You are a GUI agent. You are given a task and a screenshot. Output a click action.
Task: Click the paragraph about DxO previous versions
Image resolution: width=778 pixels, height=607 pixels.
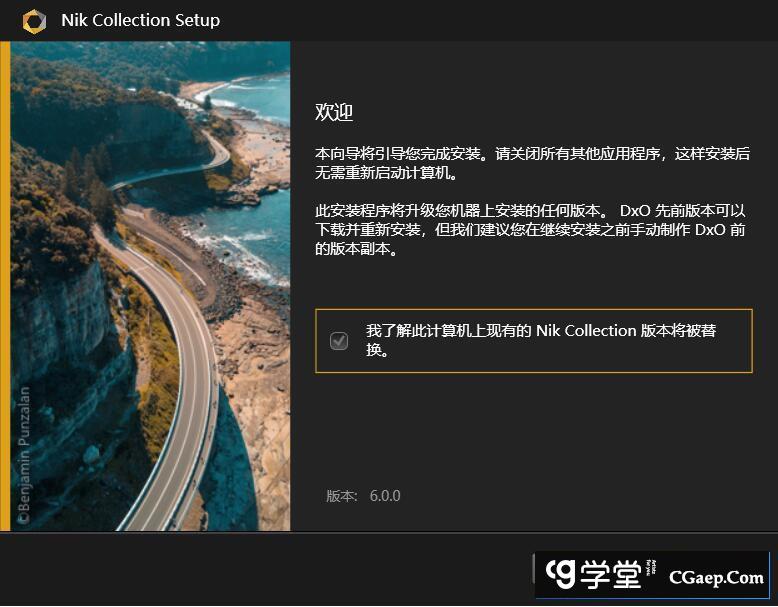pyautogui.click(x=530, y=229)
